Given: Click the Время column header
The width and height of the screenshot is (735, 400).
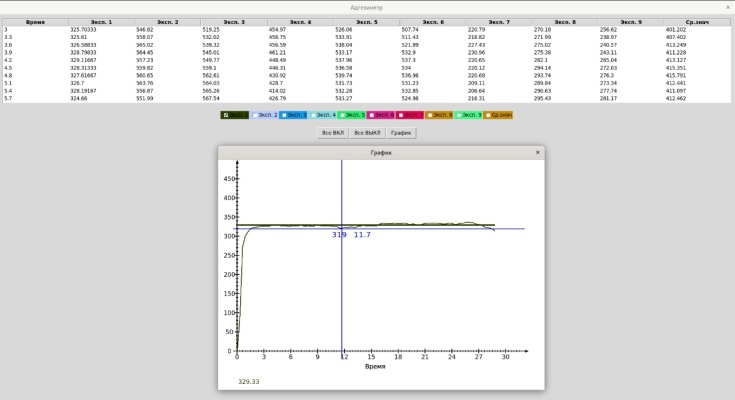Looking at the screenshot, I should 35,21.
